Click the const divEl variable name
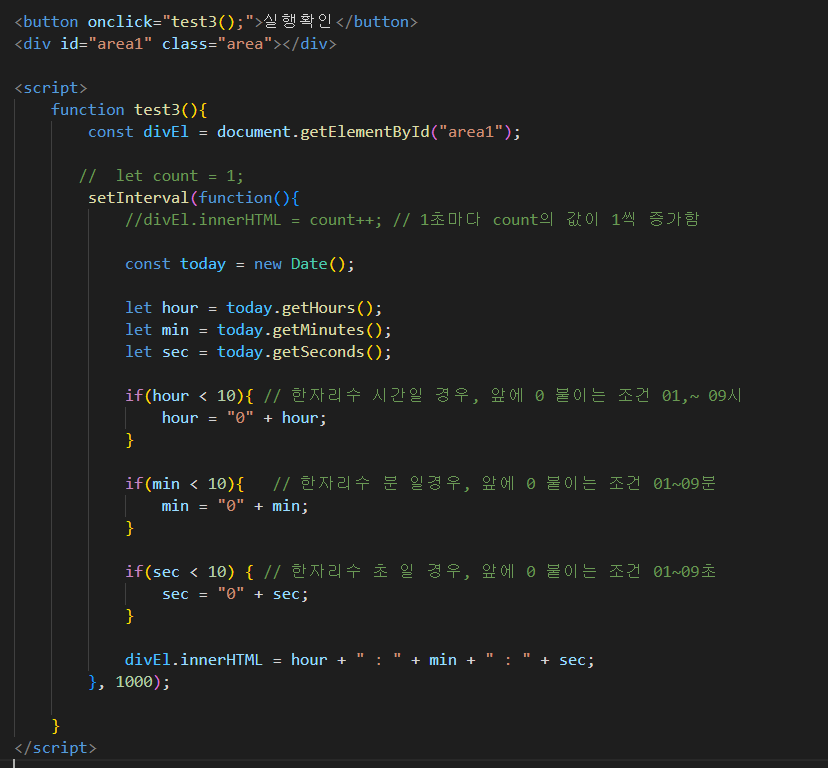This screenshot has width=828, height=768. point(166,132)
